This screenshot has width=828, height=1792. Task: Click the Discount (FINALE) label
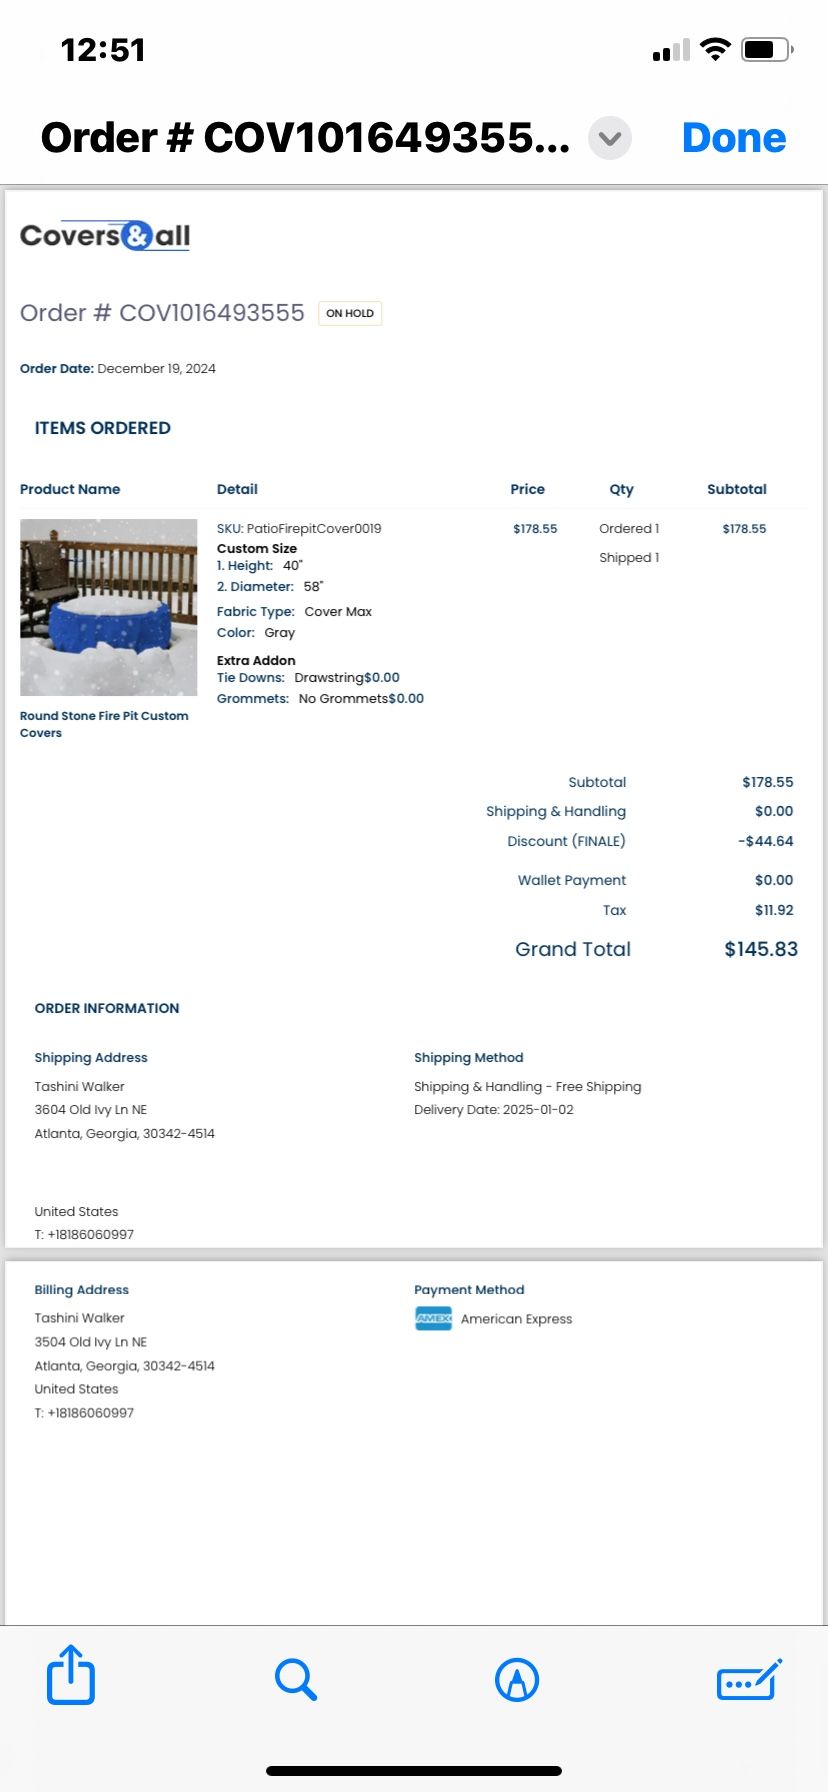pyautogui.click(x=566, y=841)
